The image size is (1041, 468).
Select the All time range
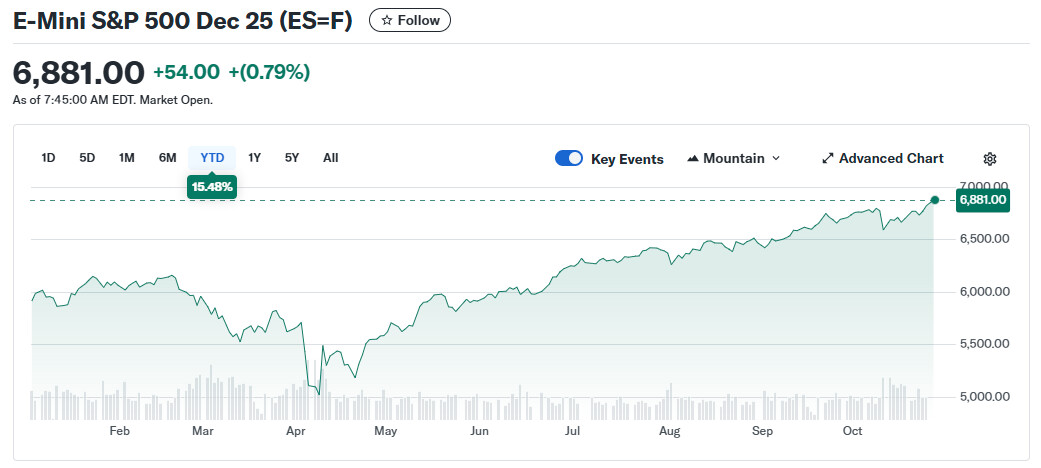[331, 157]
